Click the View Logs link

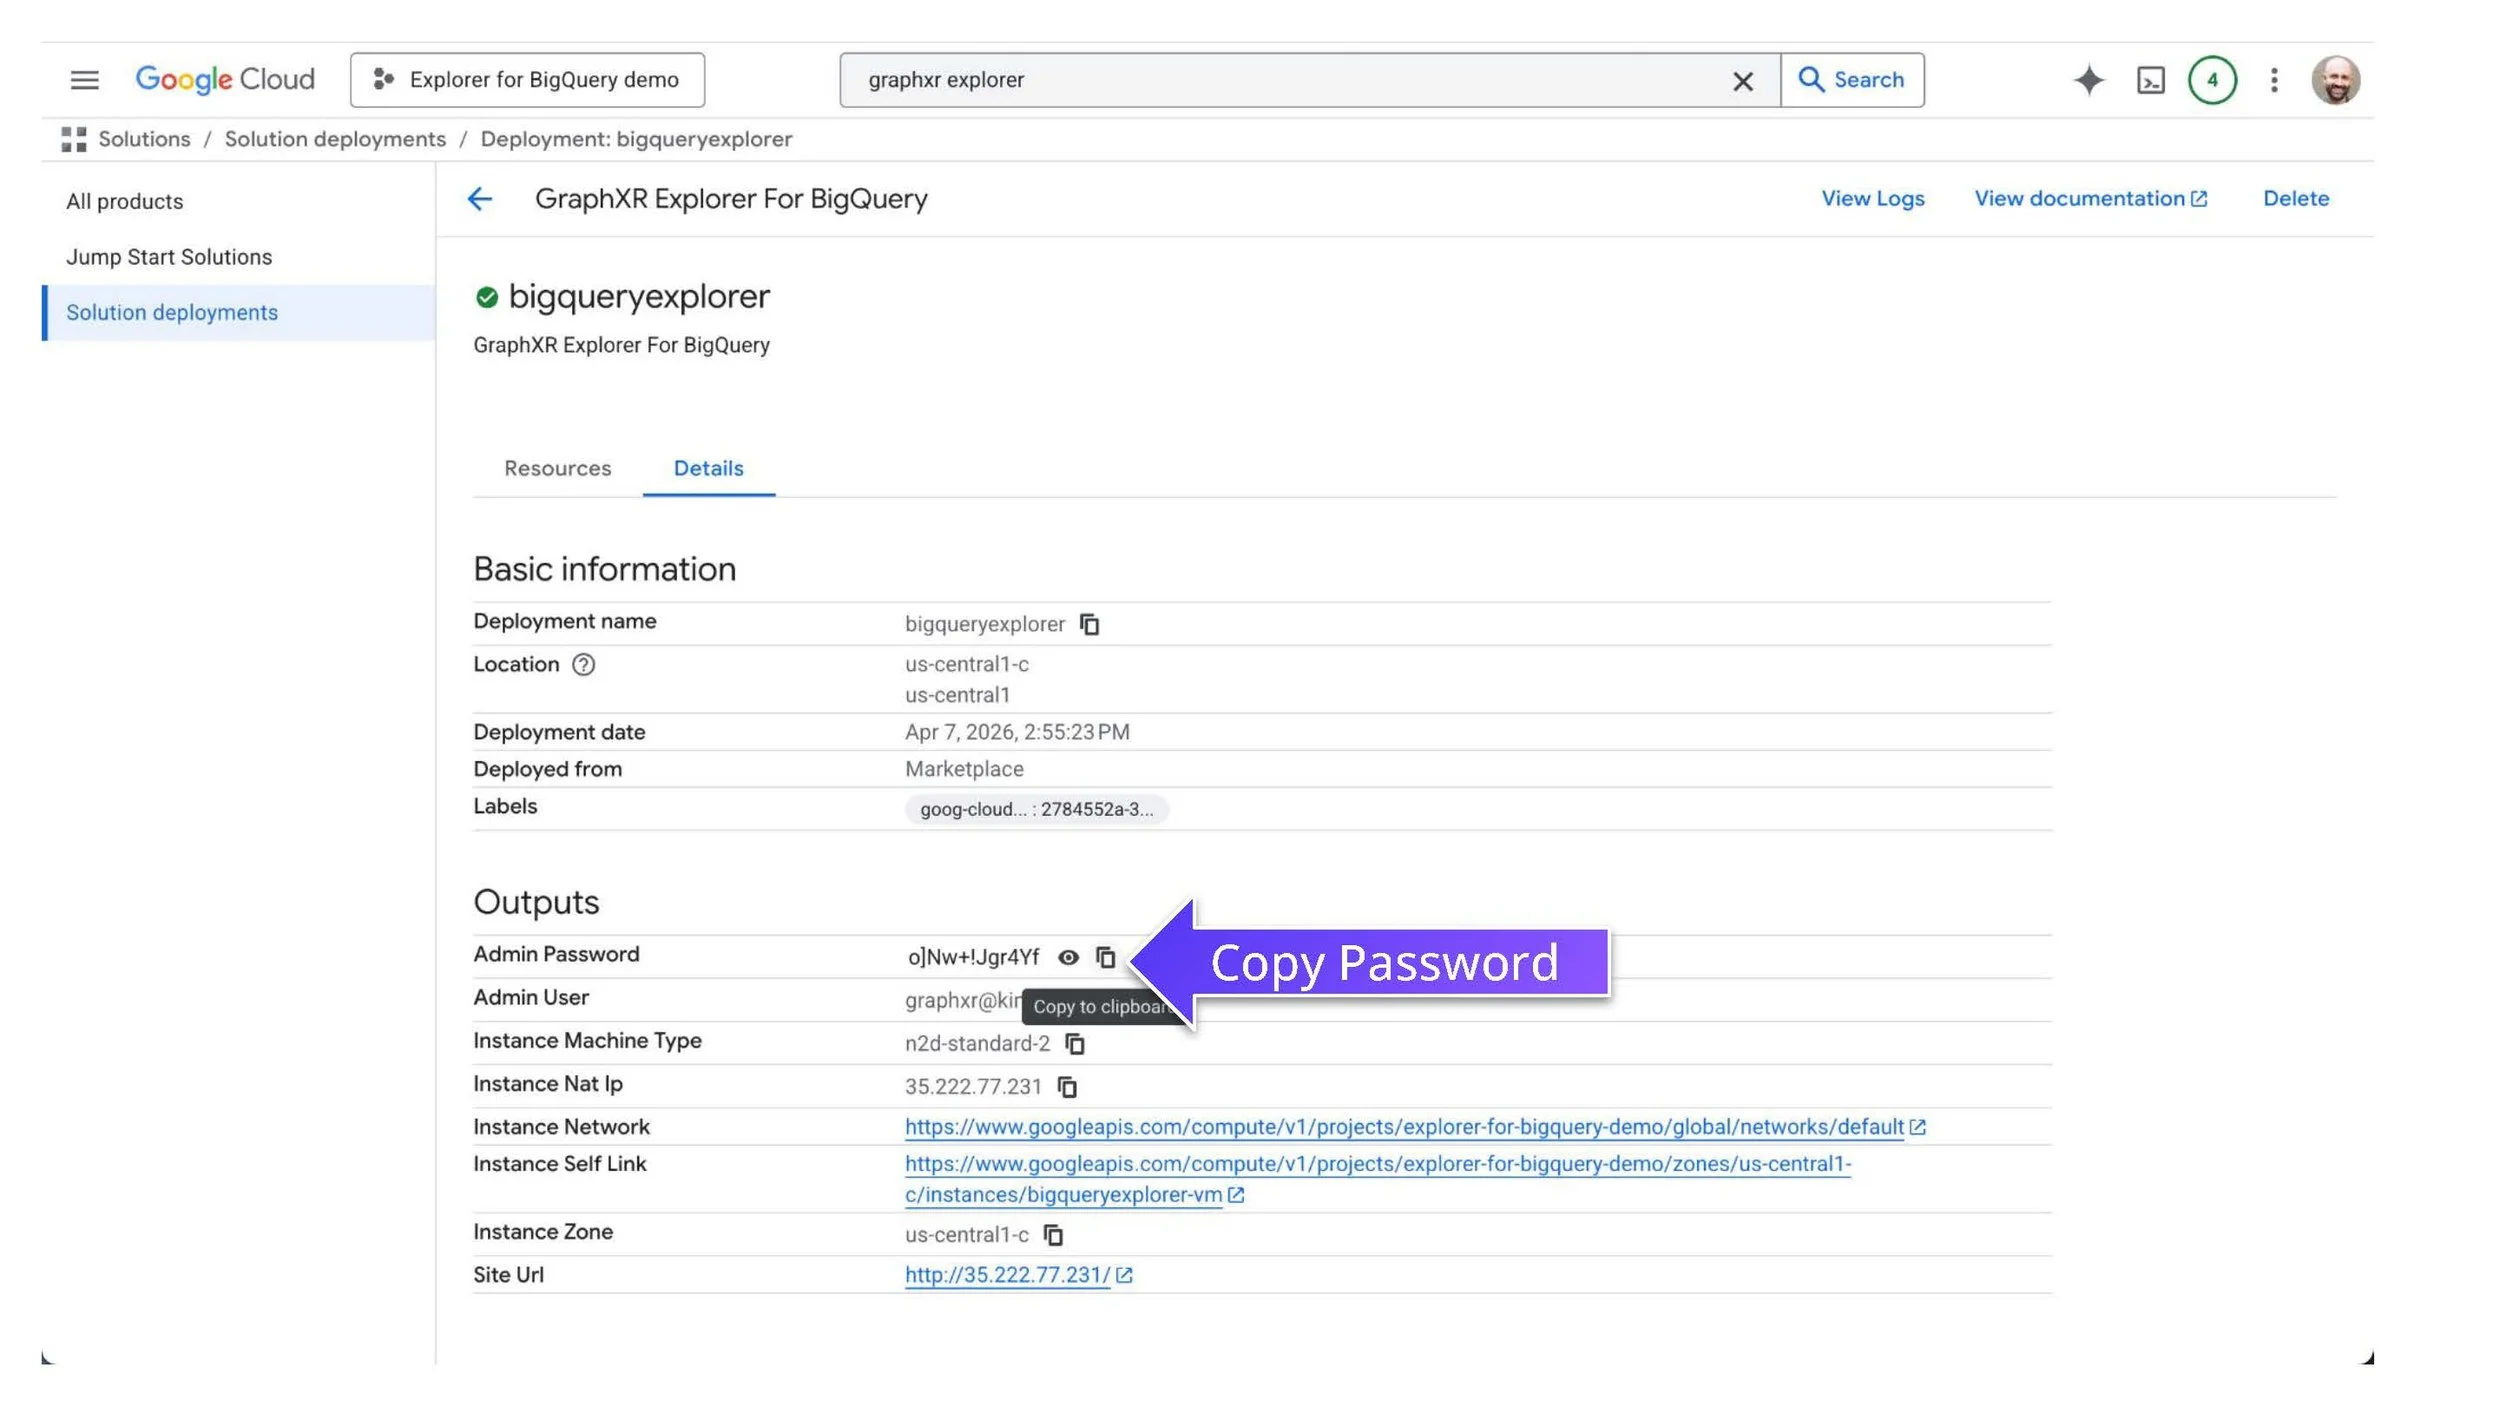[x=1872, y=198]
